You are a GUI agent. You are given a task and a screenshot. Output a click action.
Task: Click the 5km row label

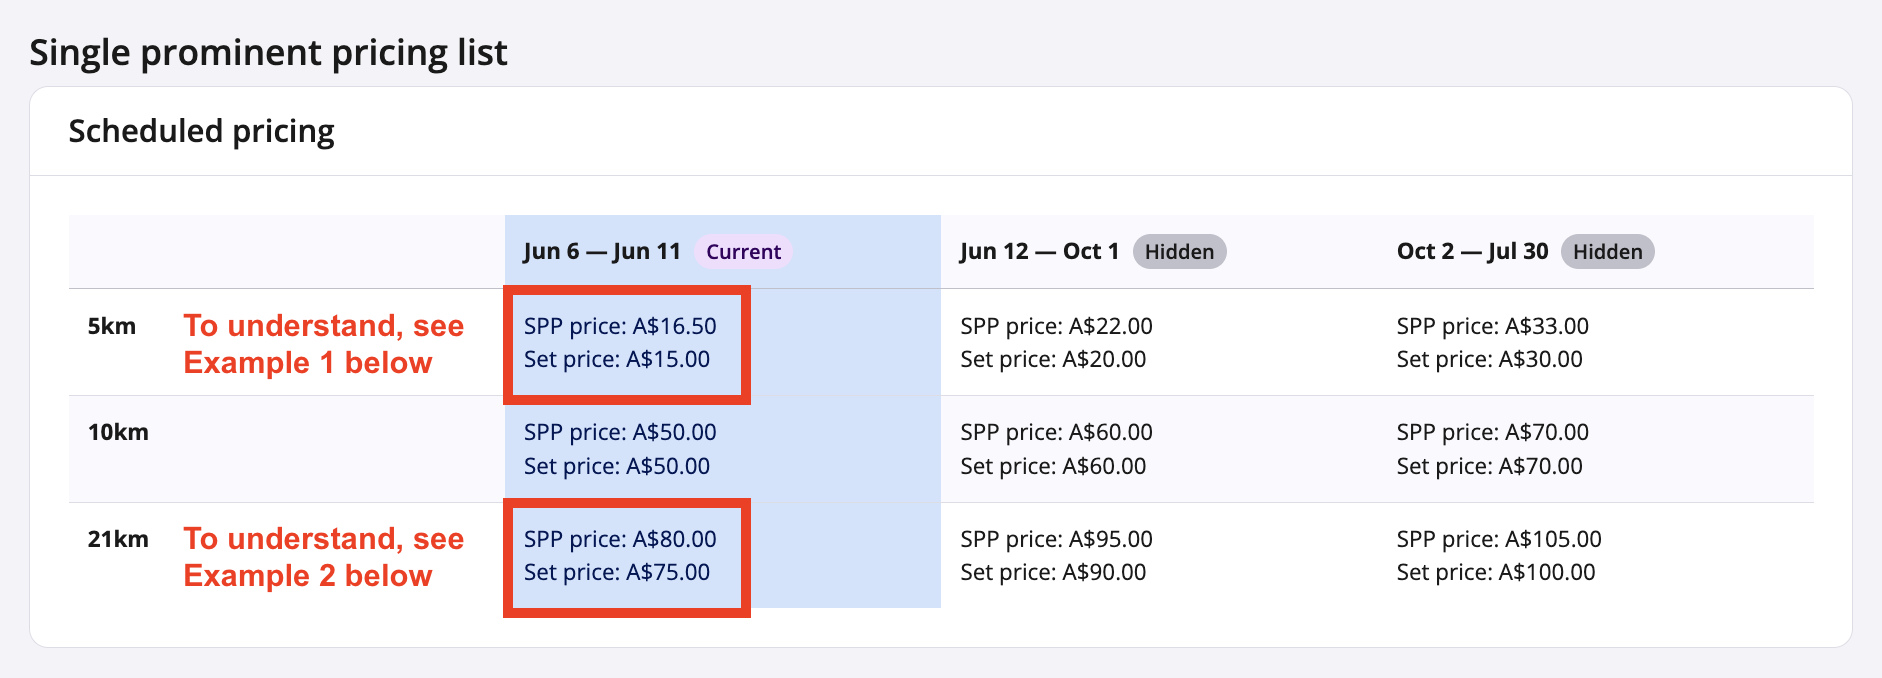[112, 327]
